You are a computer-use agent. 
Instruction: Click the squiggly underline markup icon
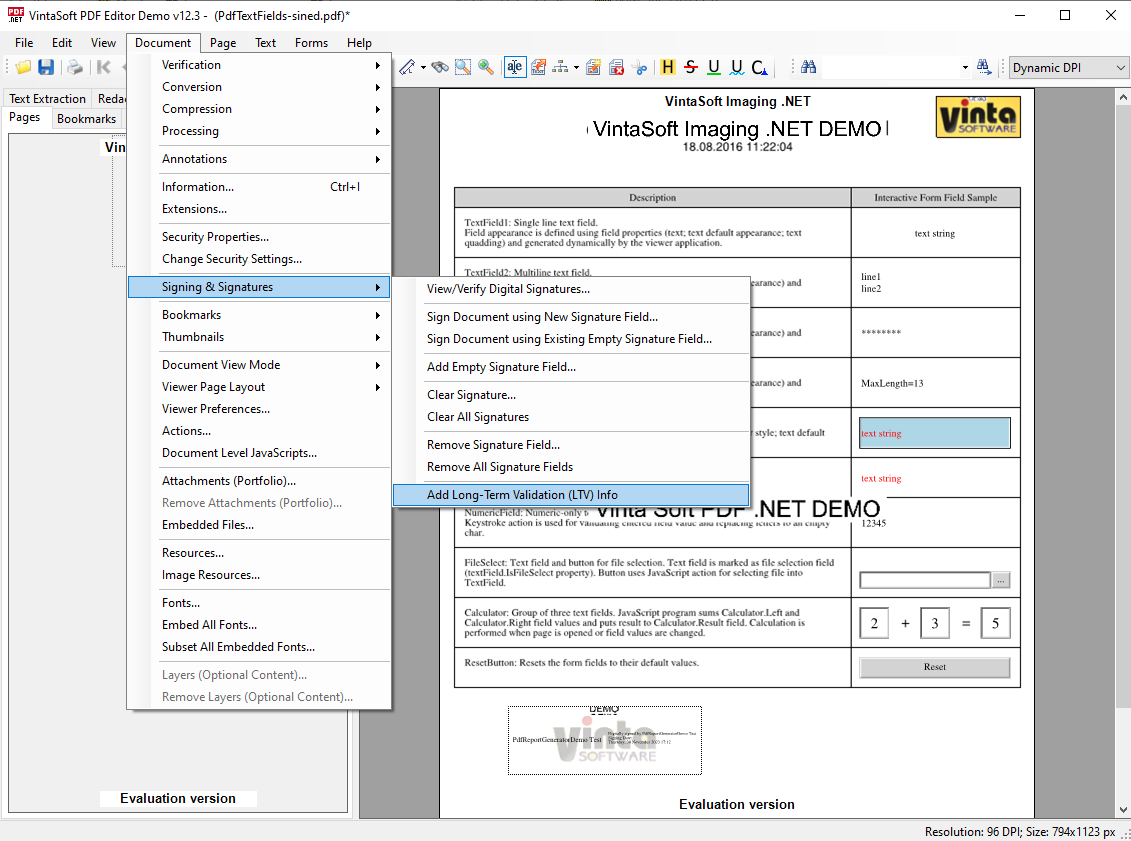point(737,67)
